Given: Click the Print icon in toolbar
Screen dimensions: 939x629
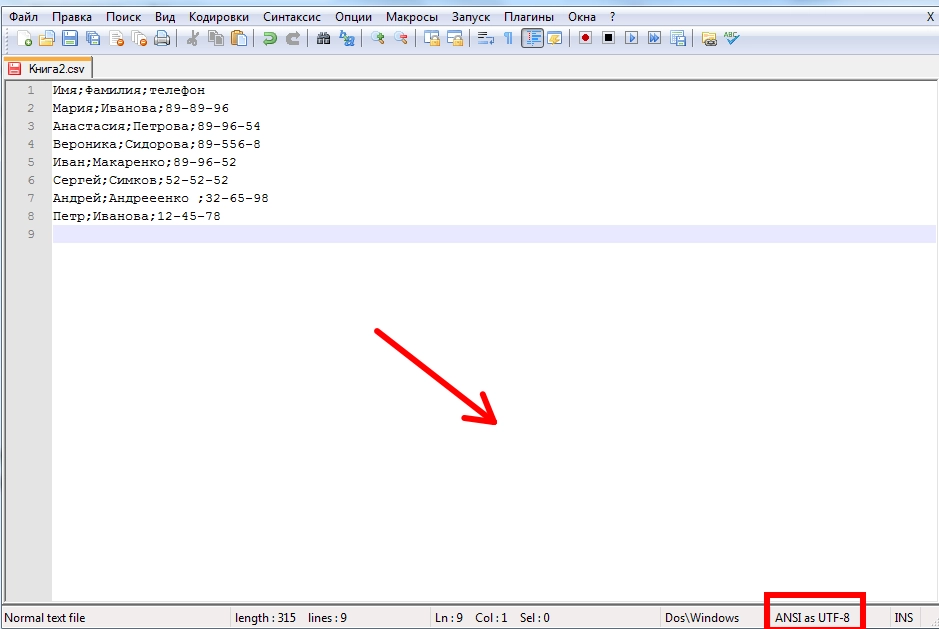Looking at the screenshot, I should [162, 39].
